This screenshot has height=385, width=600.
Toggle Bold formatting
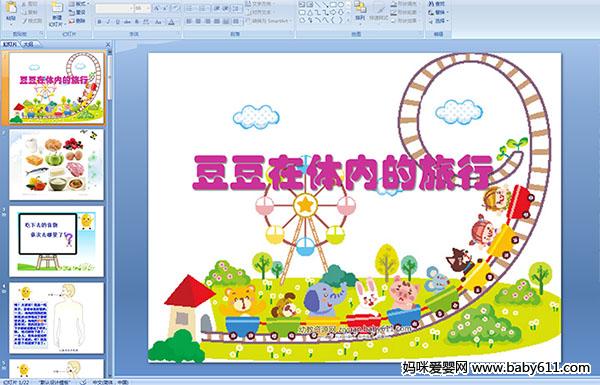coord(99,22)
